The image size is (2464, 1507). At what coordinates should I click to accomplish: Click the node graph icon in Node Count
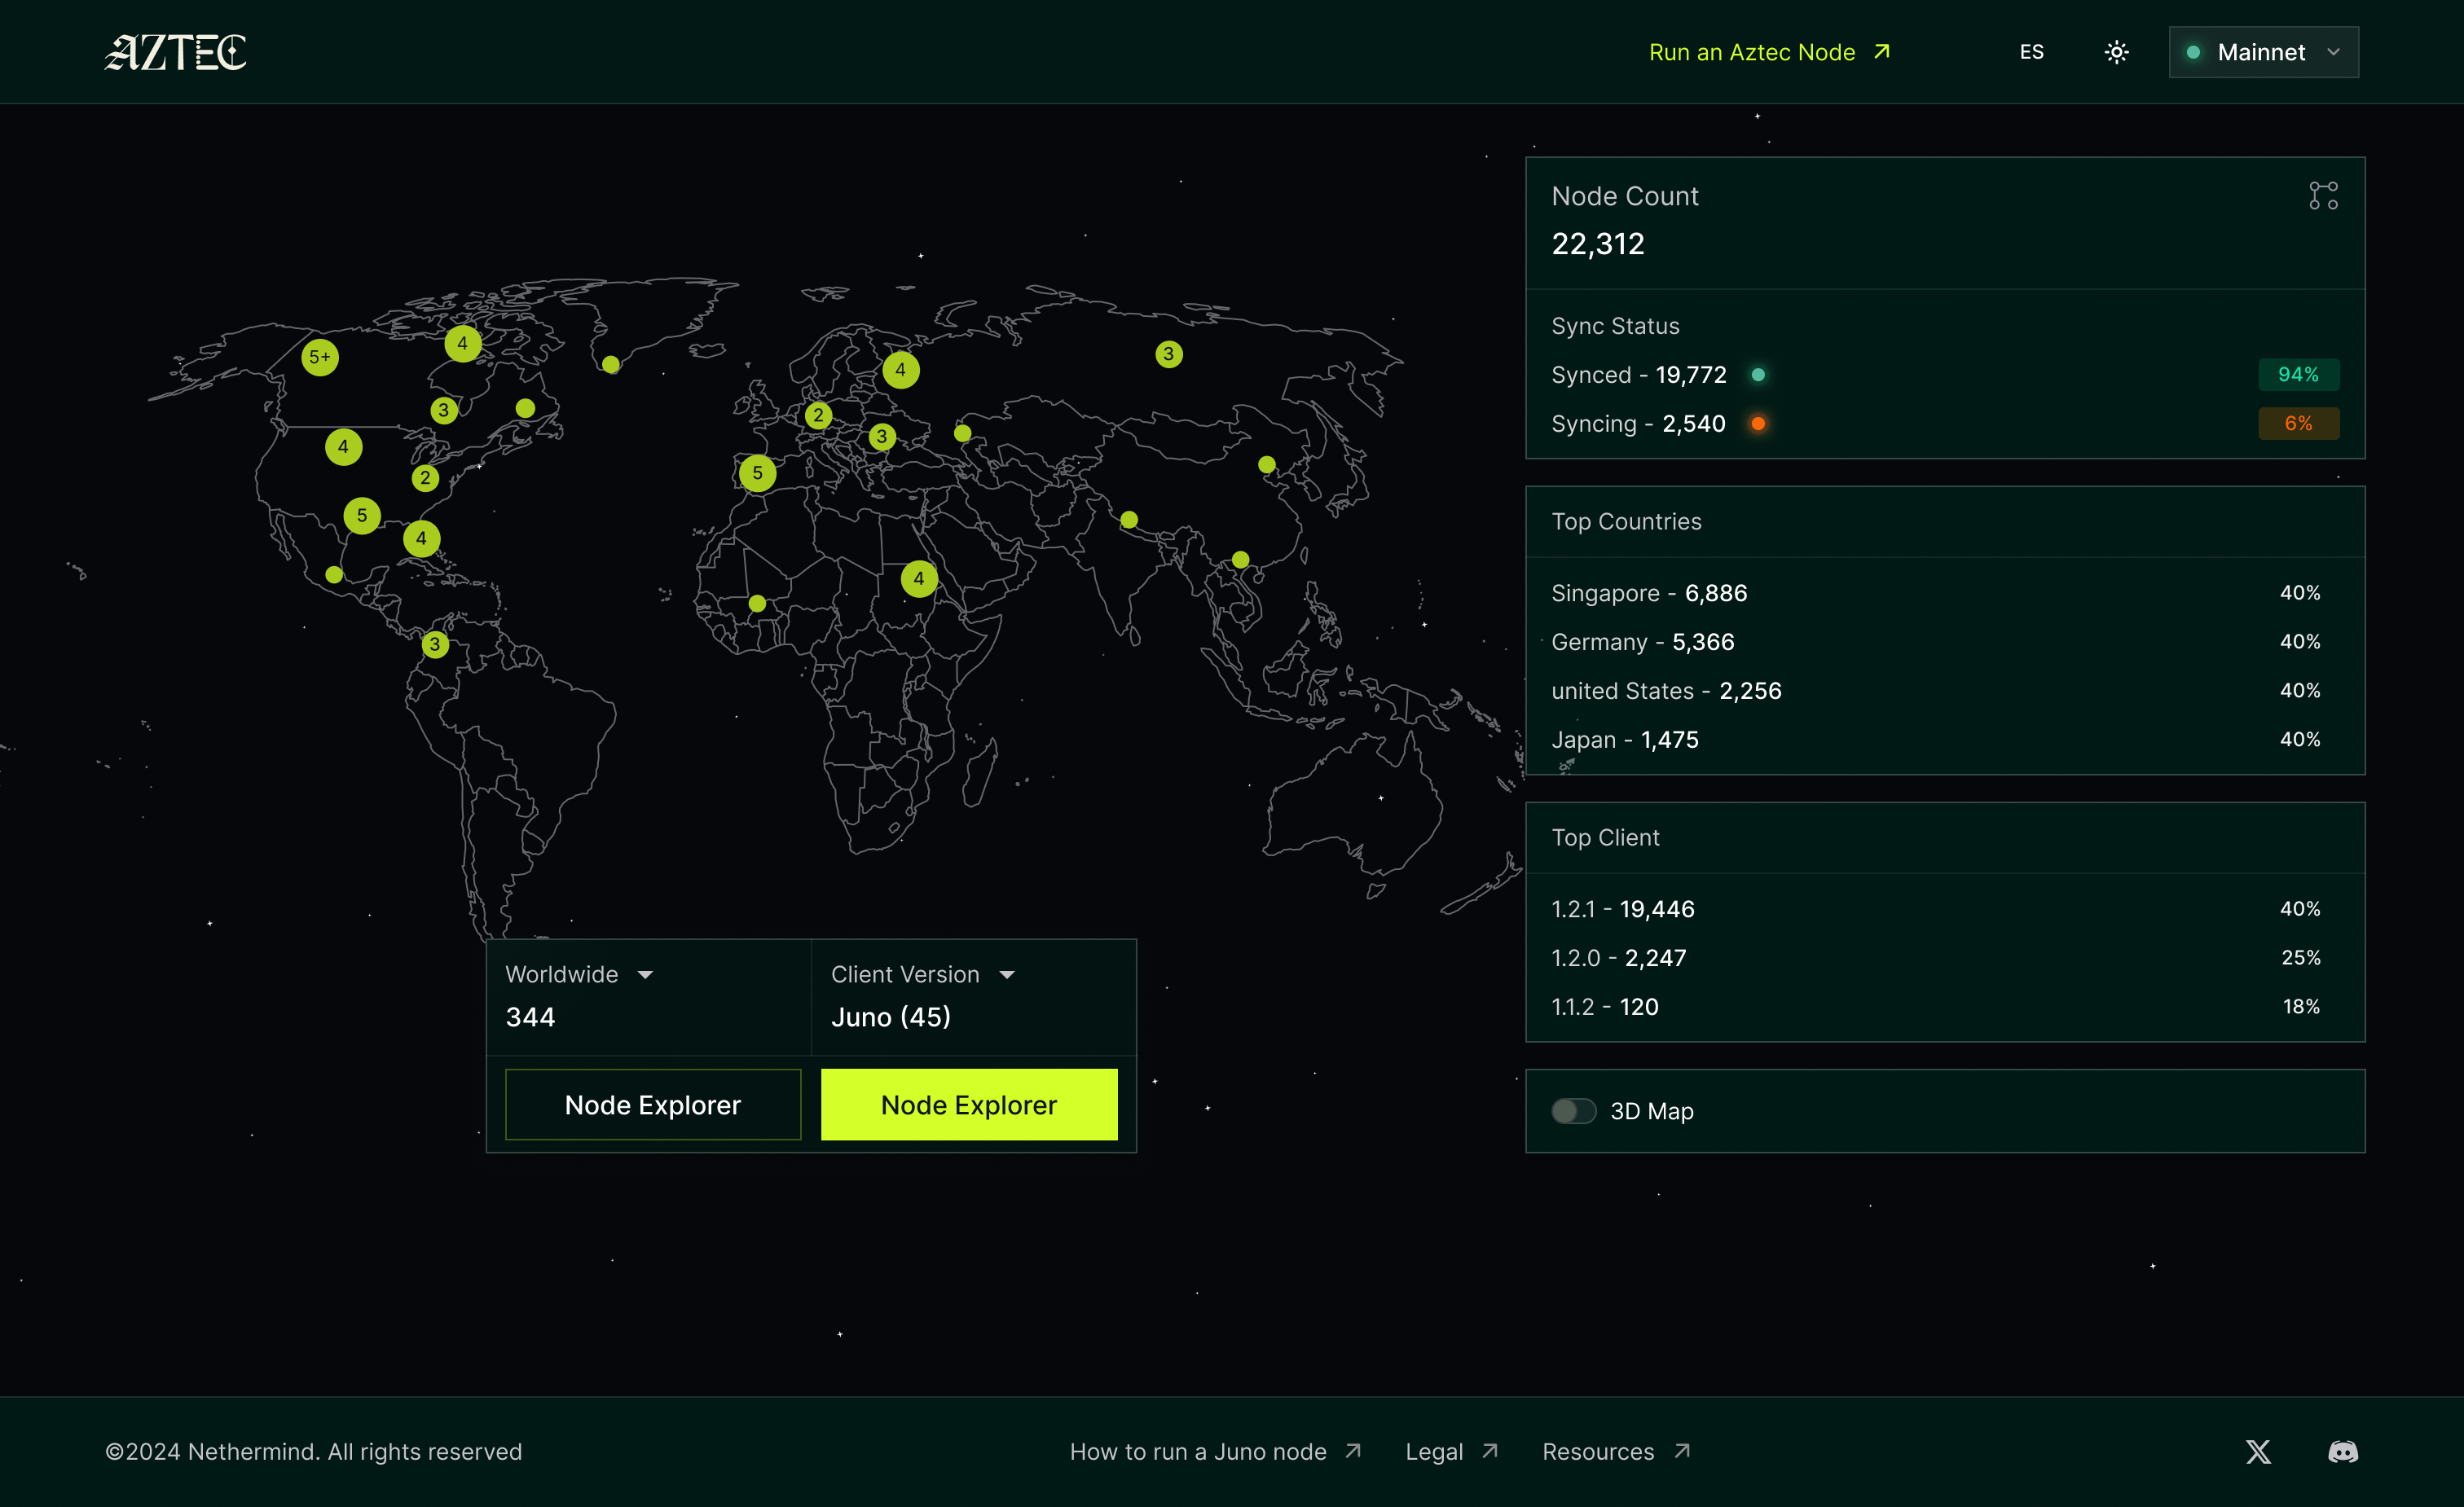(2323, 196)
